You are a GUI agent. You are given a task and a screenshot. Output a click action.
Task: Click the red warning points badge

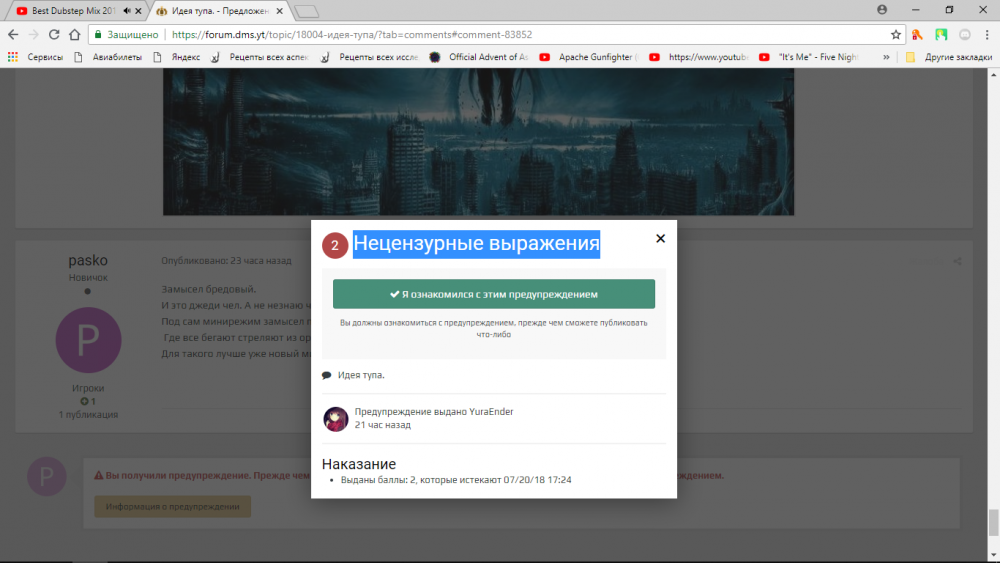[x=335, y=245]
